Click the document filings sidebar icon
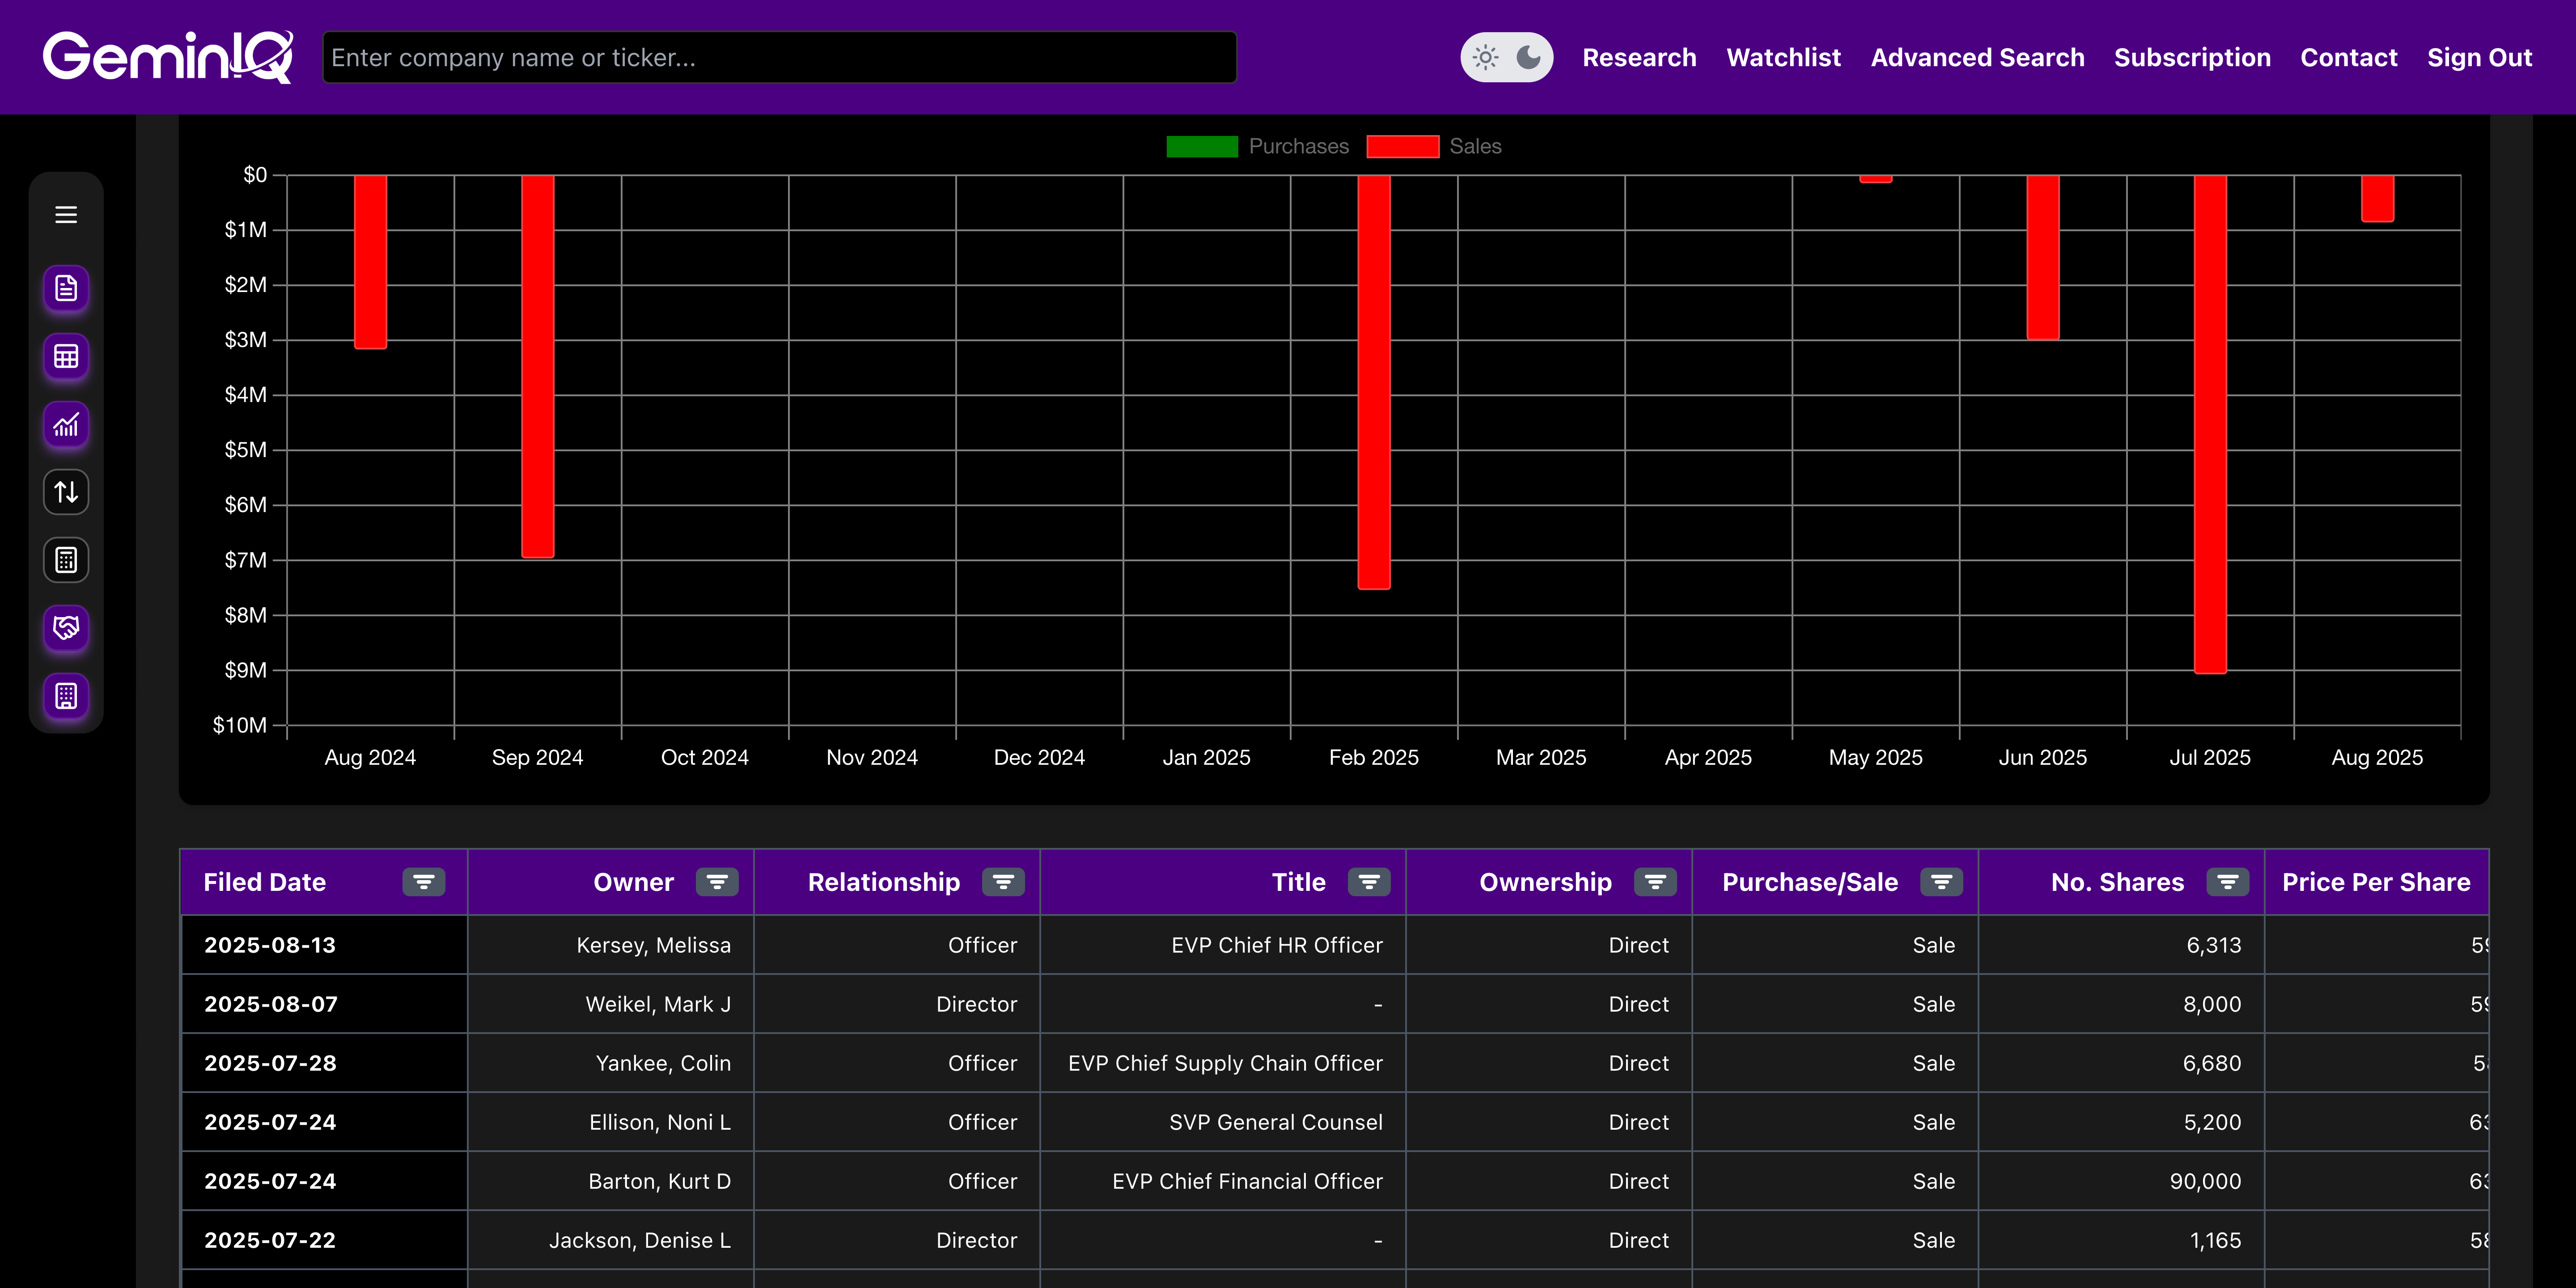Viewport: 2576px width, 1288px height. [x=66, y=289]
